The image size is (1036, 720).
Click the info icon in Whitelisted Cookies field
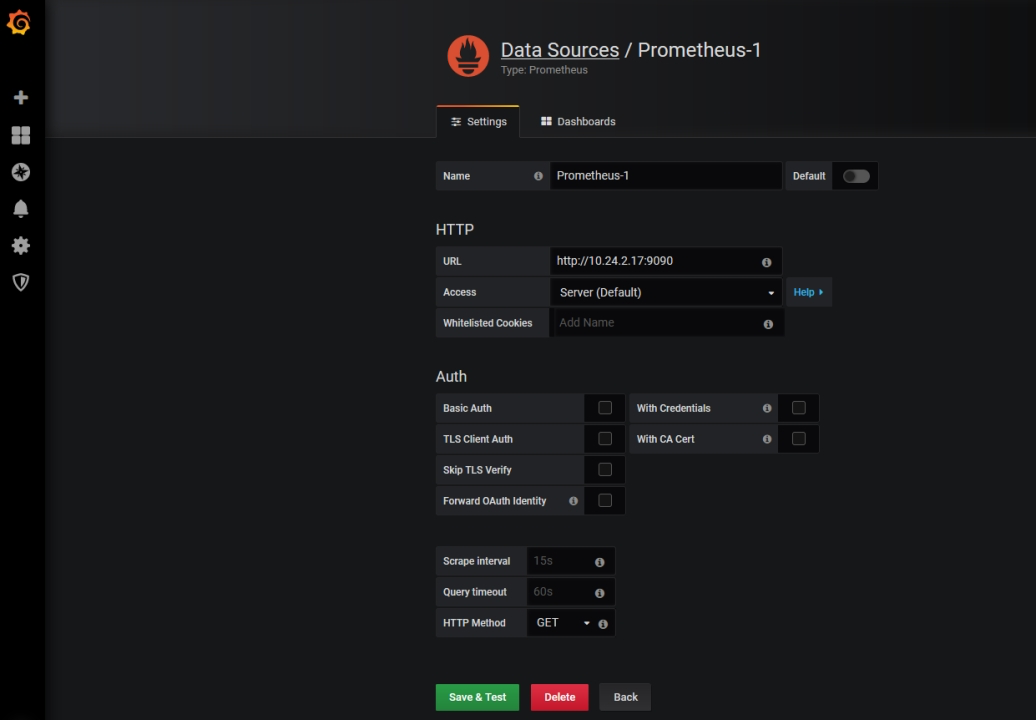coord(768,324)
